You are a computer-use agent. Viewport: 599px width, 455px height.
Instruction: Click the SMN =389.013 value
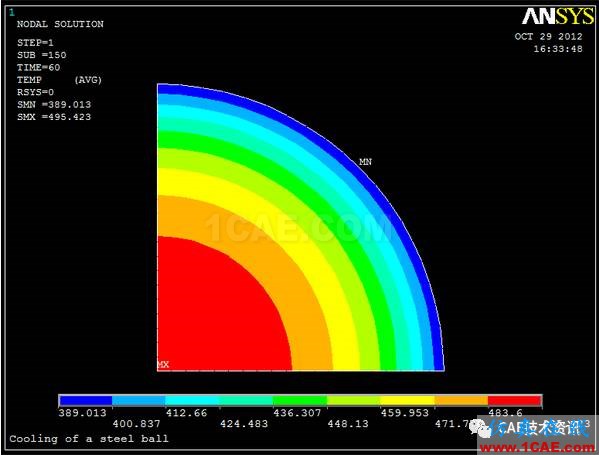[x=54, y=105]
